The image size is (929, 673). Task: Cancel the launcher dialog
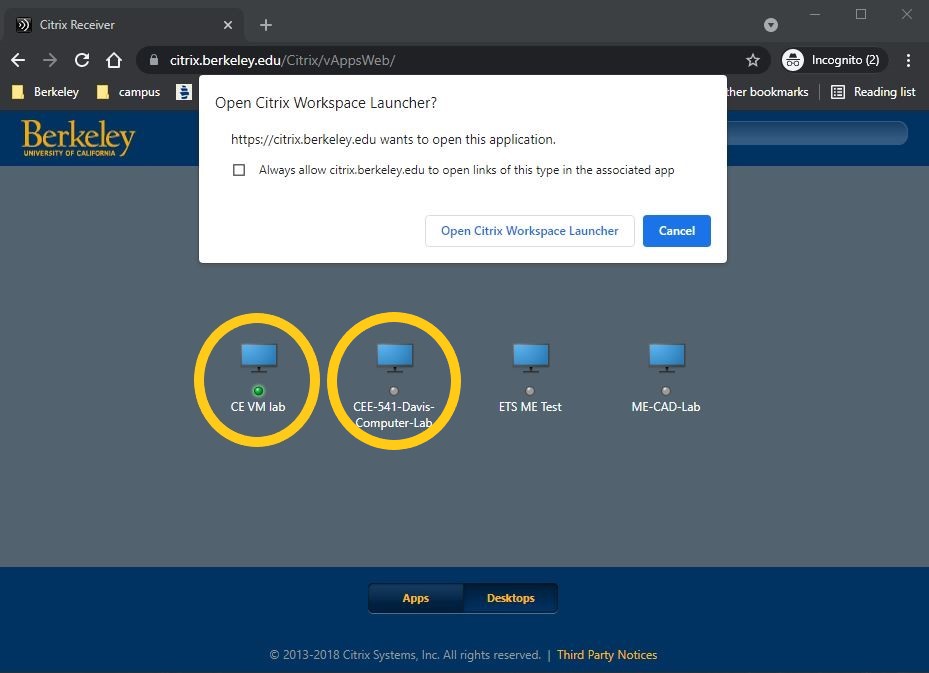click(677, 231)
